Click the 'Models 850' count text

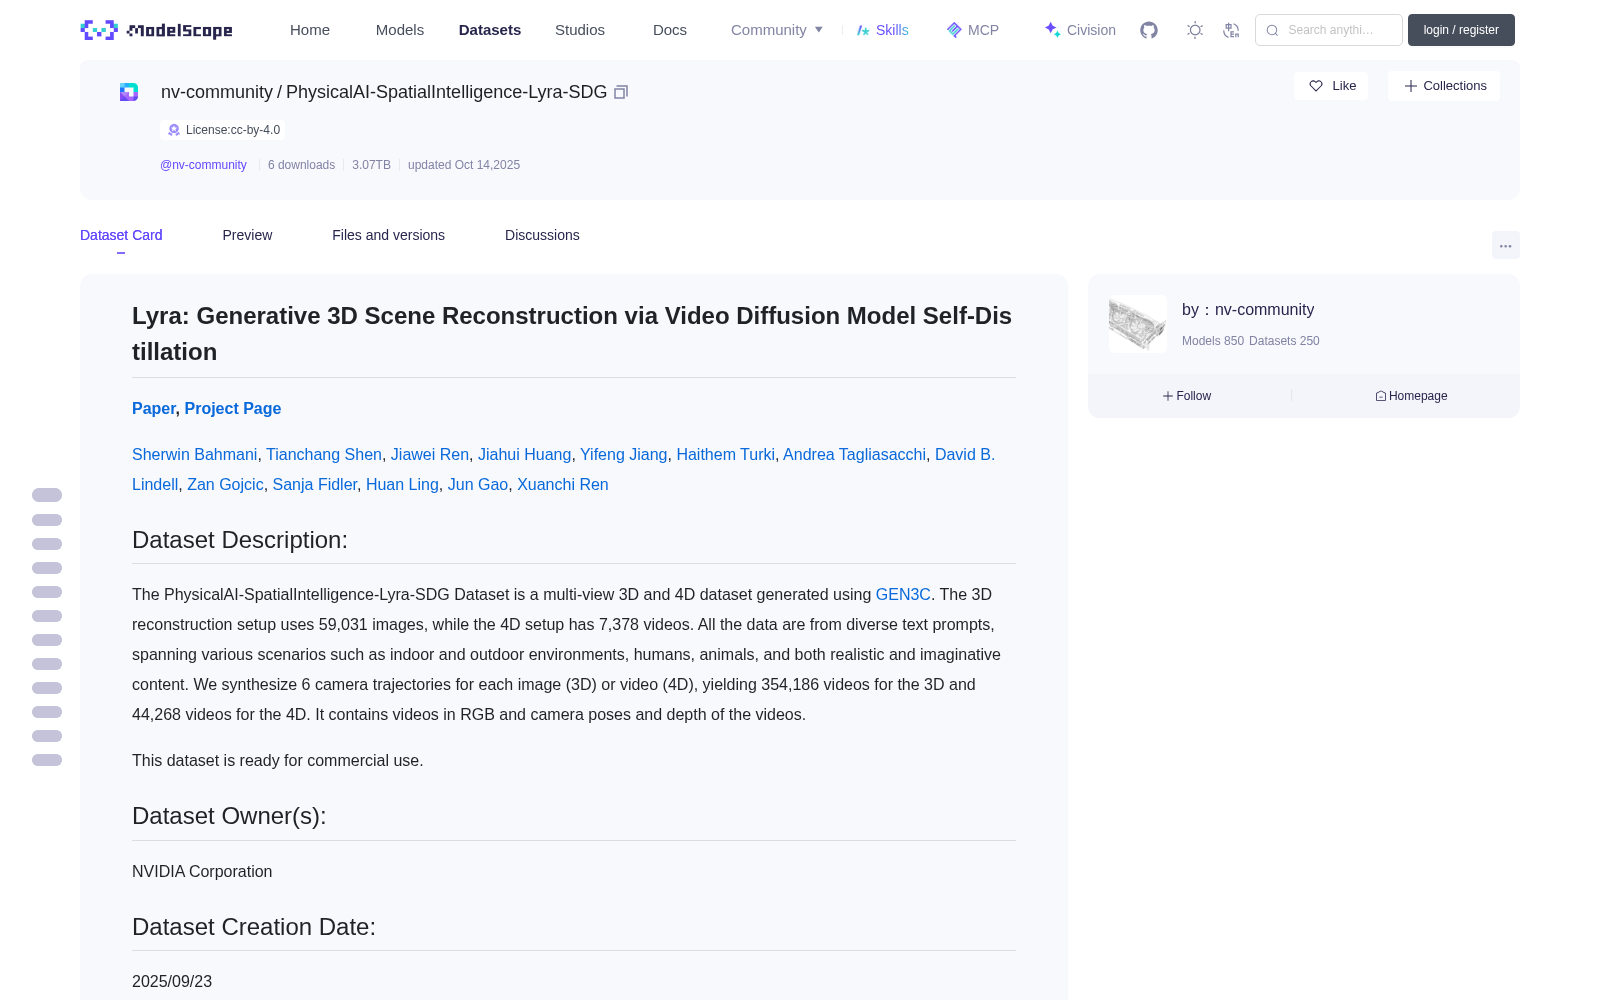pyautogui.click(x=1213, y=341)
